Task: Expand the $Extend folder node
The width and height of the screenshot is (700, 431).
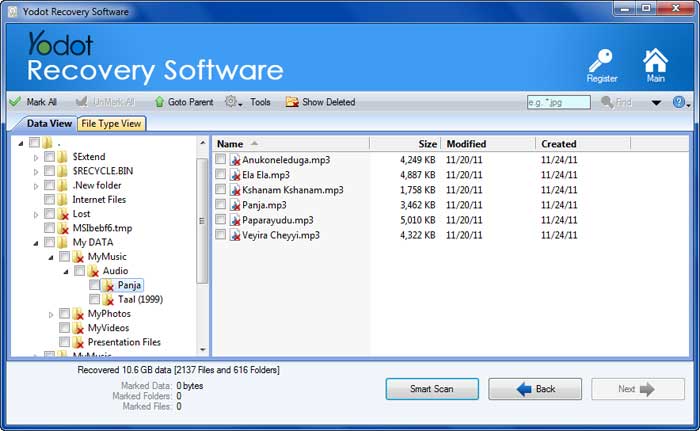Action: tap(36, 157)
